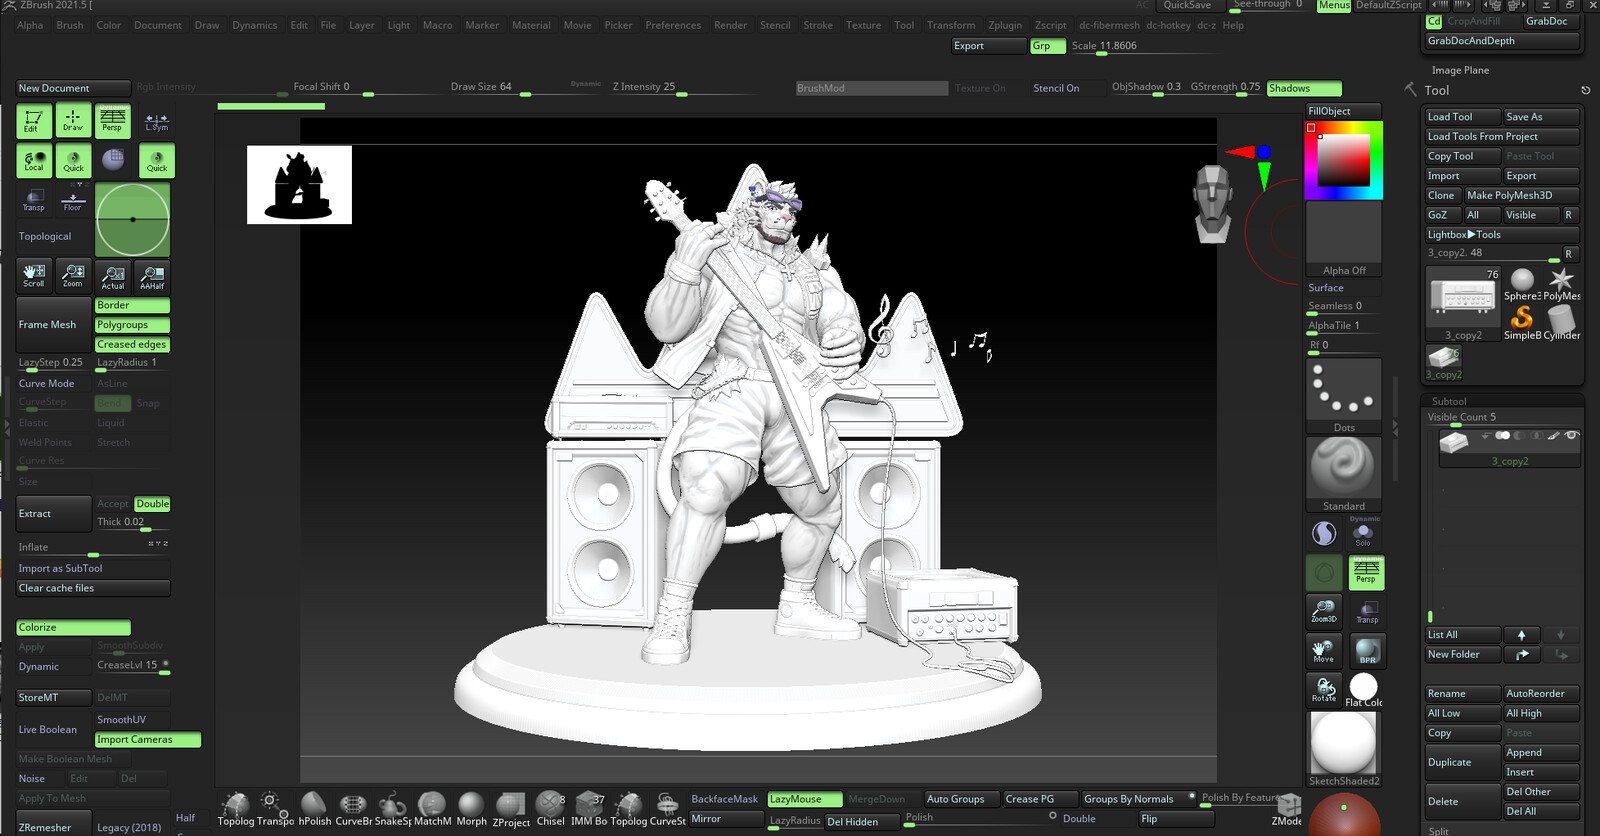Select the Scroll document icon
Screen dimensions: 1600x836
tap(34, 276)
